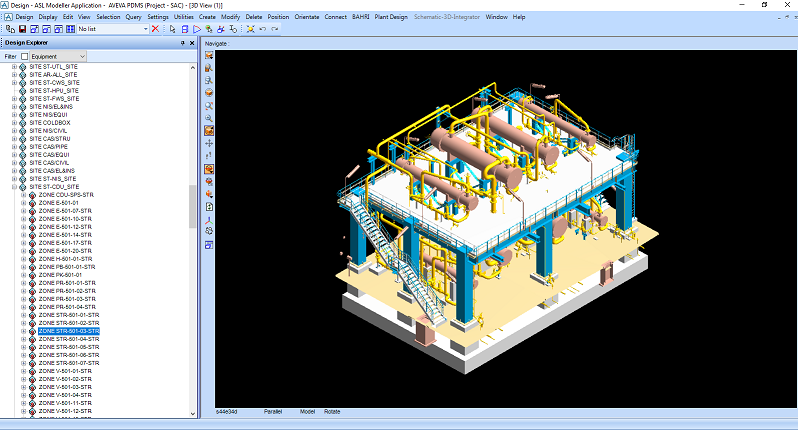
Task: Select the arrow cursor pick tool
Action: coord(173,29)
